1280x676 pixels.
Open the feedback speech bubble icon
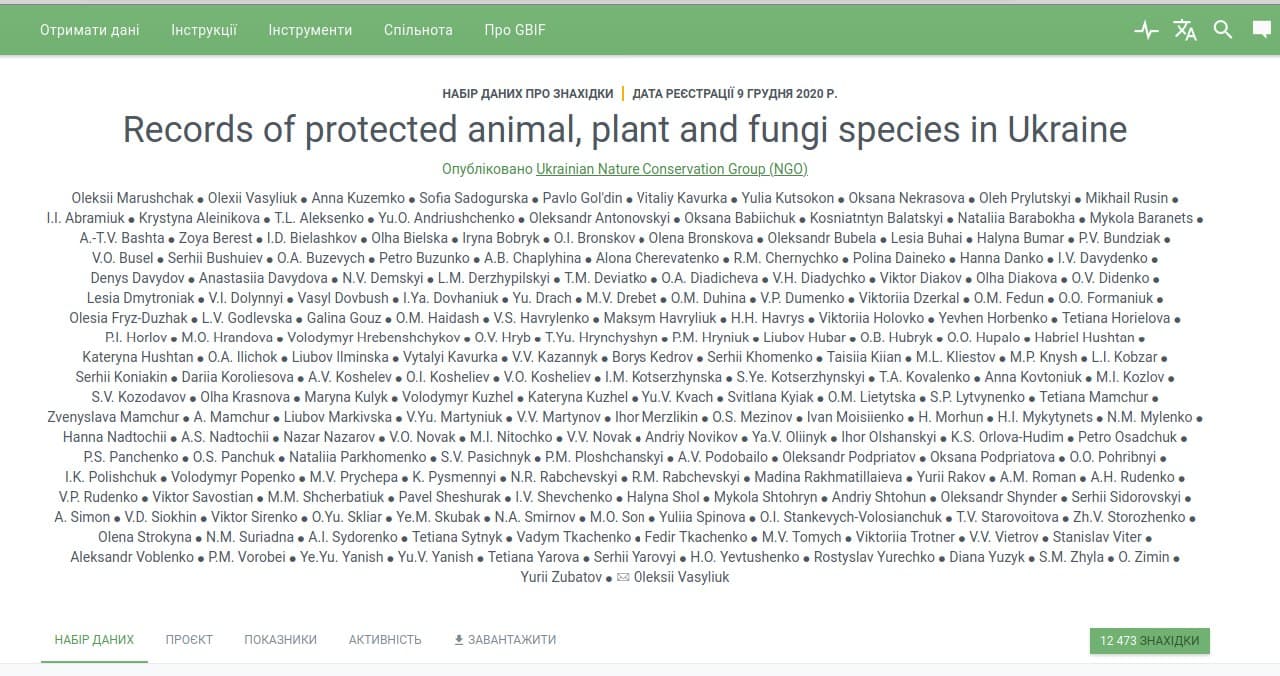[x=1262, y=30]
